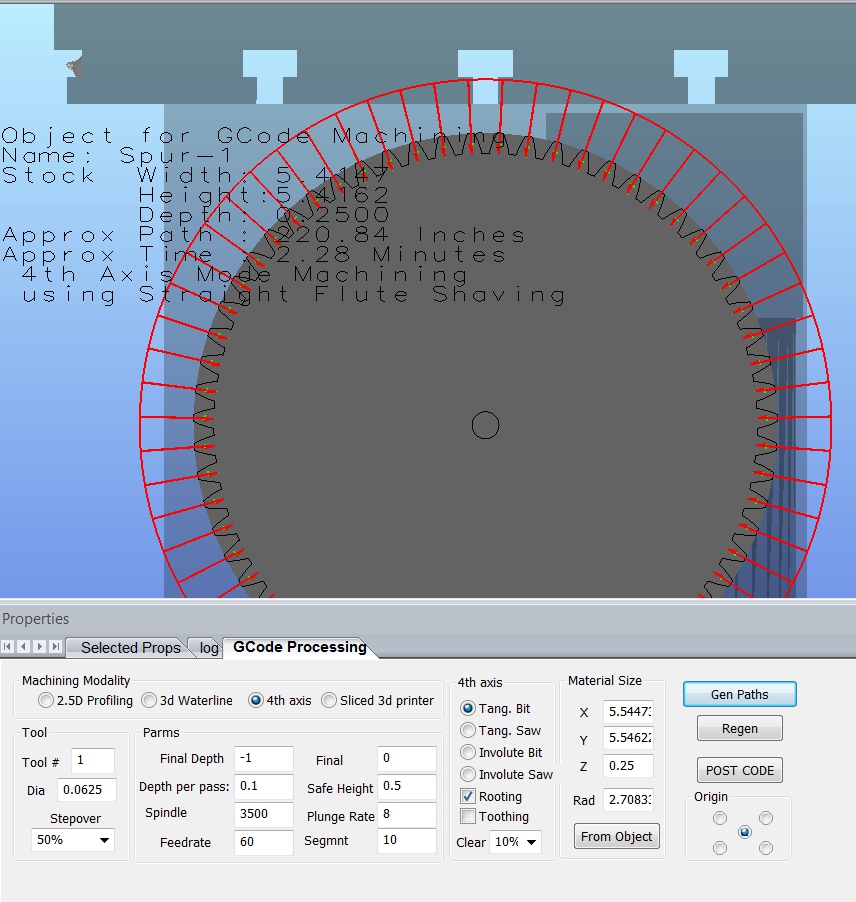Click the next-tab scroll arrow icon

pyautogui.click(x=40, y=647)
